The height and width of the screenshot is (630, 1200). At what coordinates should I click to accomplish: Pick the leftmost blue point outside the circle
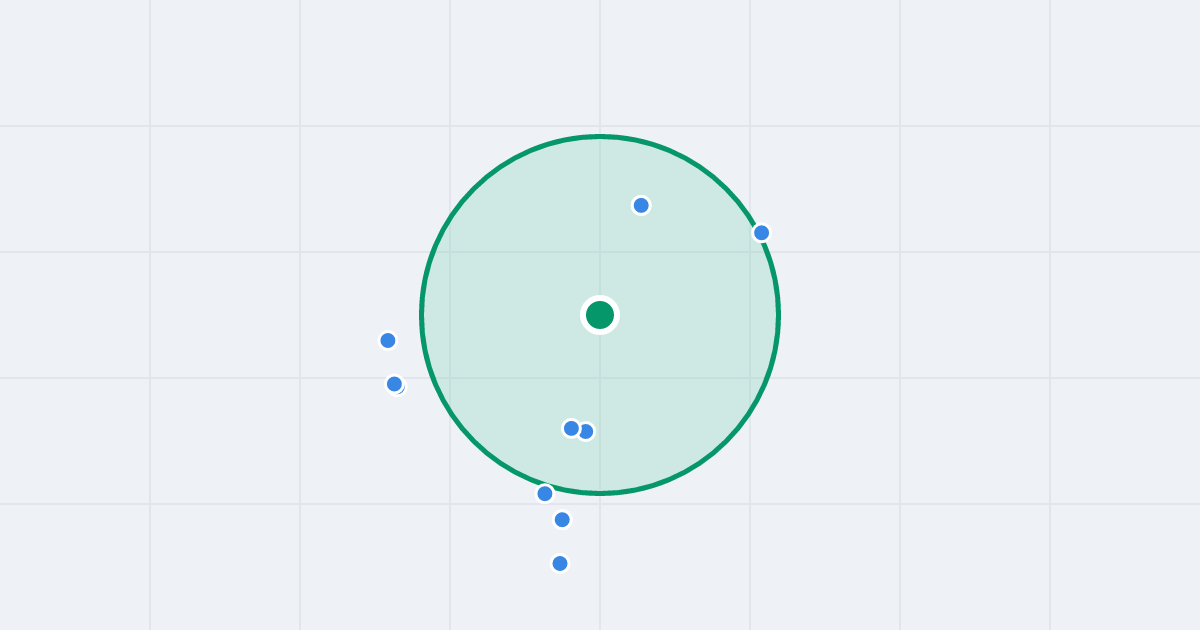point(388,340)
